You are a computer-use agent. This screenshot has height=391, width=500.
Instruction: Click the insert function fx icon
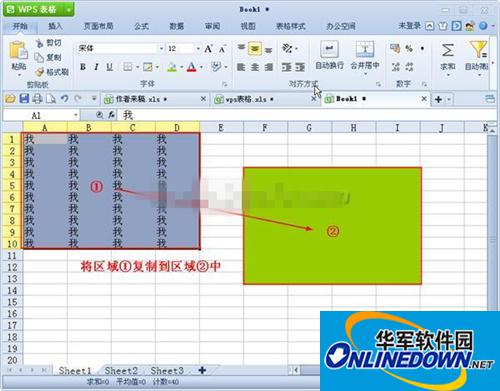point(112,115)
